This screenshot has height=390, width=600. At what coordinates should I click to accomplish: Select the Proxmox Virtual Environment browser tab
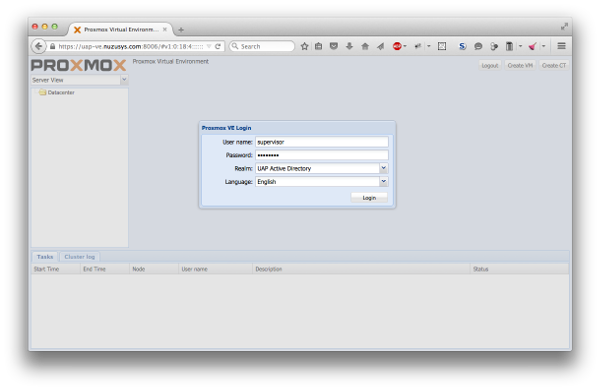[120, 29]
